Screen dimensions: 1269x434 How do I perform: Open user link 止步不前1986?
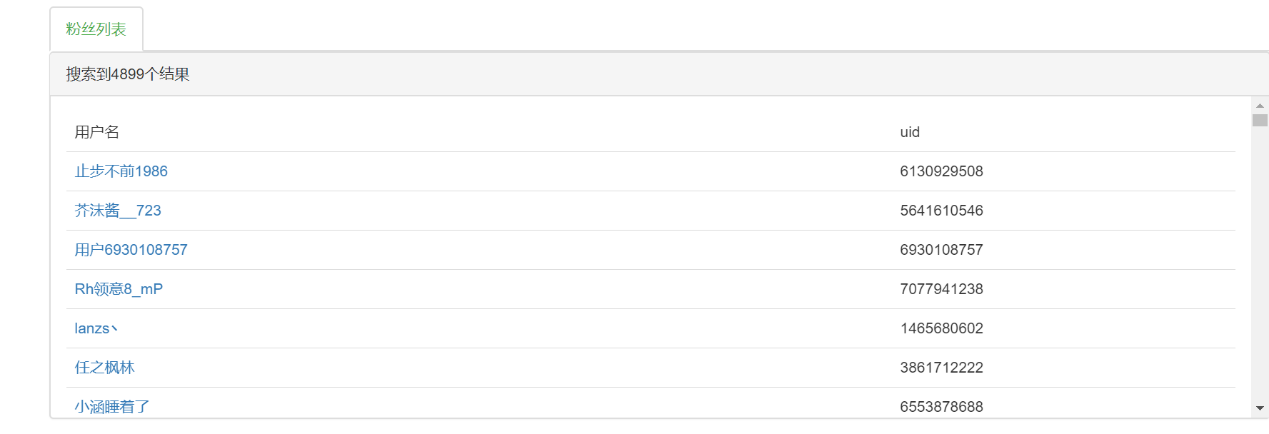[121, 171]
